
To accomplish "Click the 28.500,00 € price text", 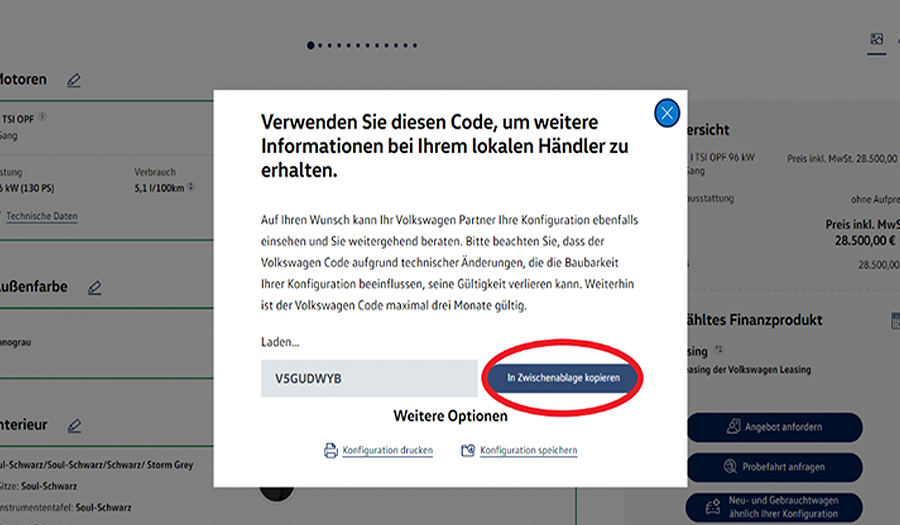I will pyautogui.click(x=865, y=241).
